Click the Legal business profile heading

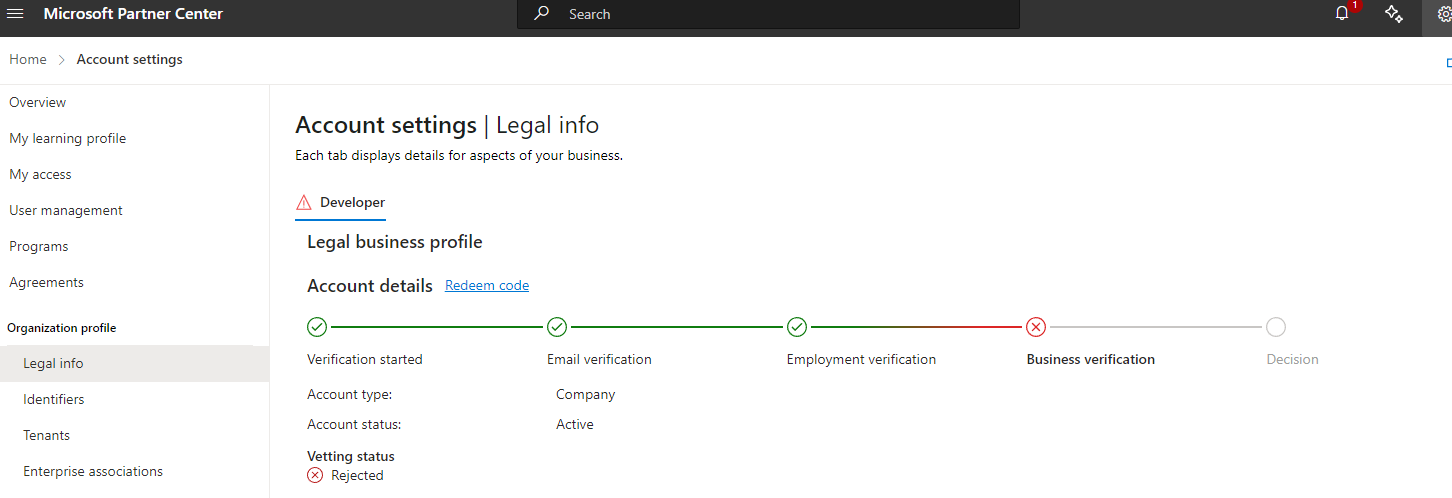tap(395, 242)
